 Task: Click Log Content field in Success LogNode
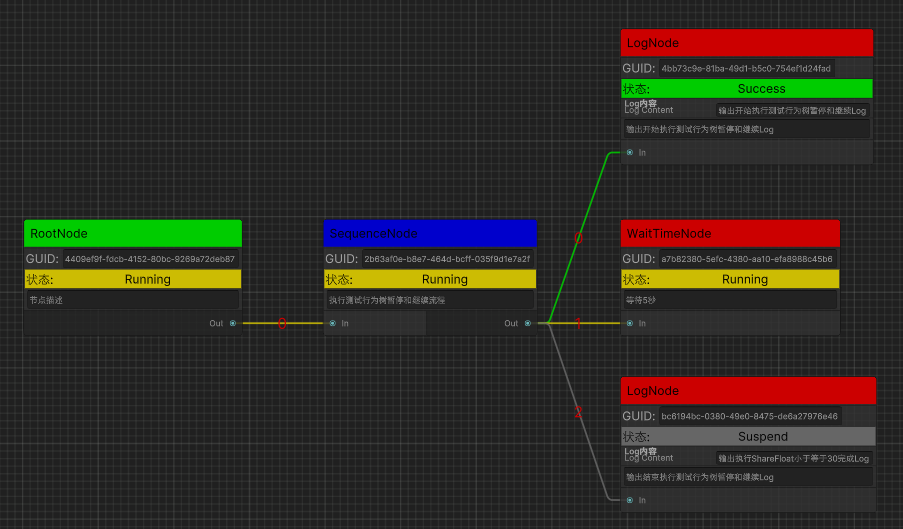coord(792,110)
